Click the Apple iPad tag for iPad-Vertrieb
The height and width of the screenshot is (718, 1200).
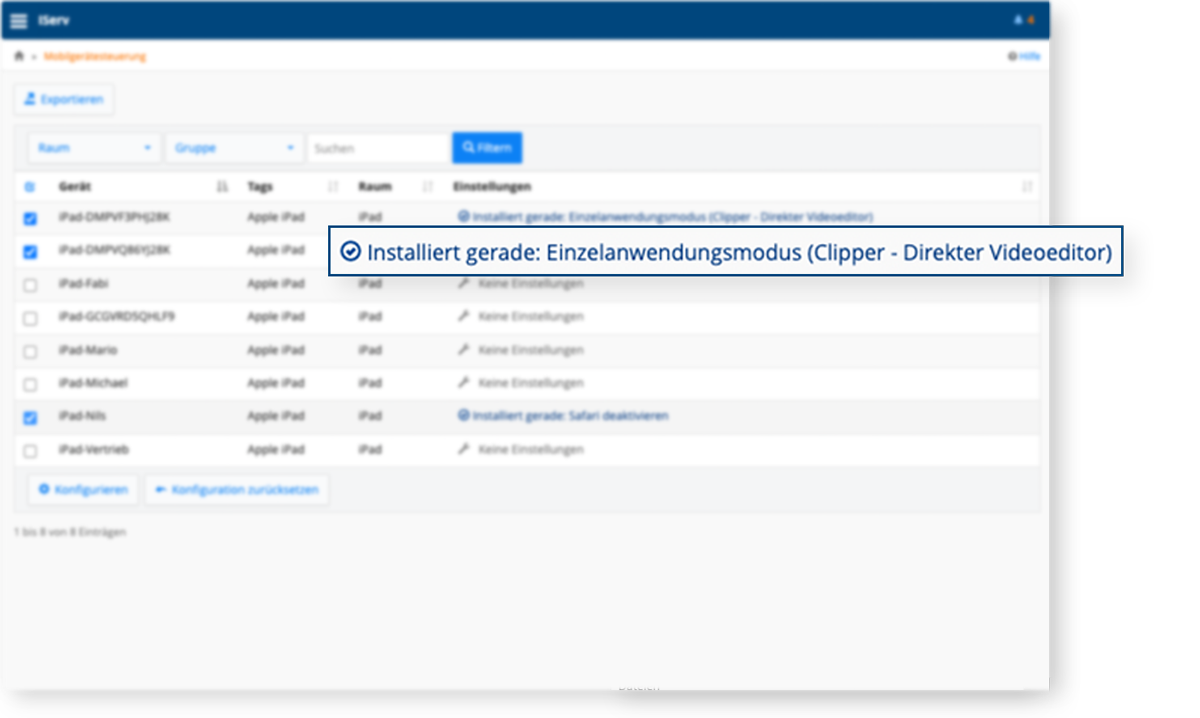pyautogui.click(x=277, y=450)
